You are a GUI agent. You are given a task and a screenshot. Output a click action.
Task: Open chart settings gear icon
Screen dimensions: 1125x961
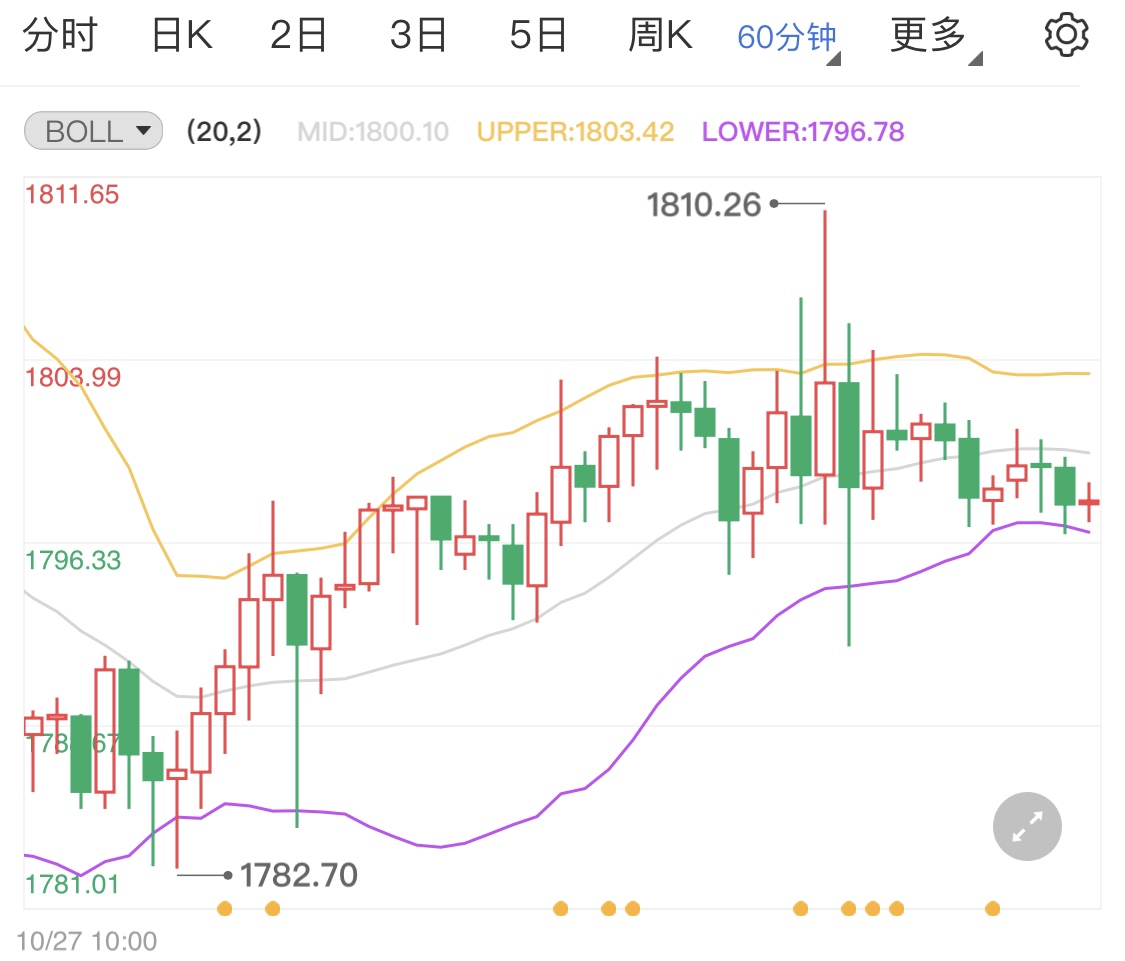point(1066,36)
